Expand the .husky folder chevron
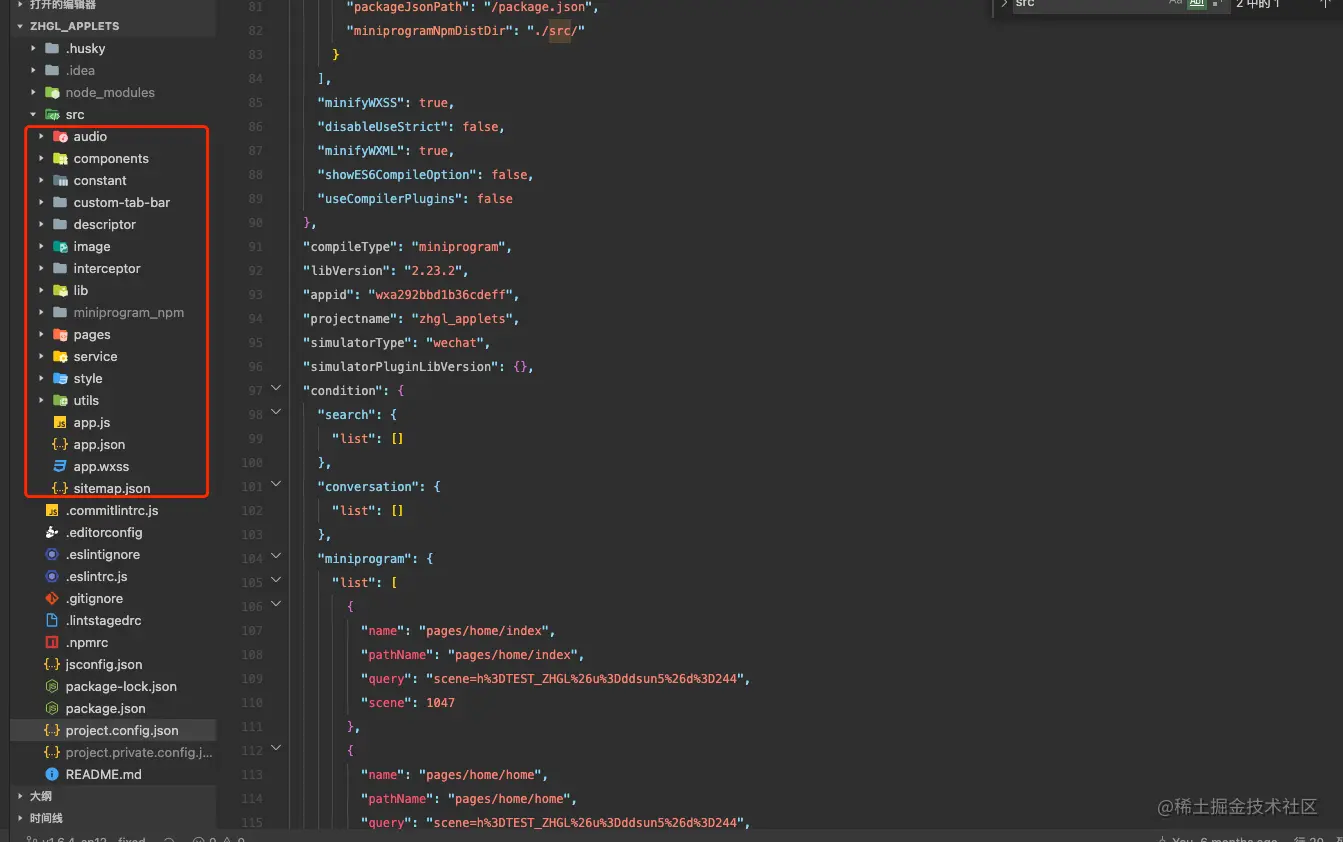This screenshot has height=842, width=1343. click(33, 49)
